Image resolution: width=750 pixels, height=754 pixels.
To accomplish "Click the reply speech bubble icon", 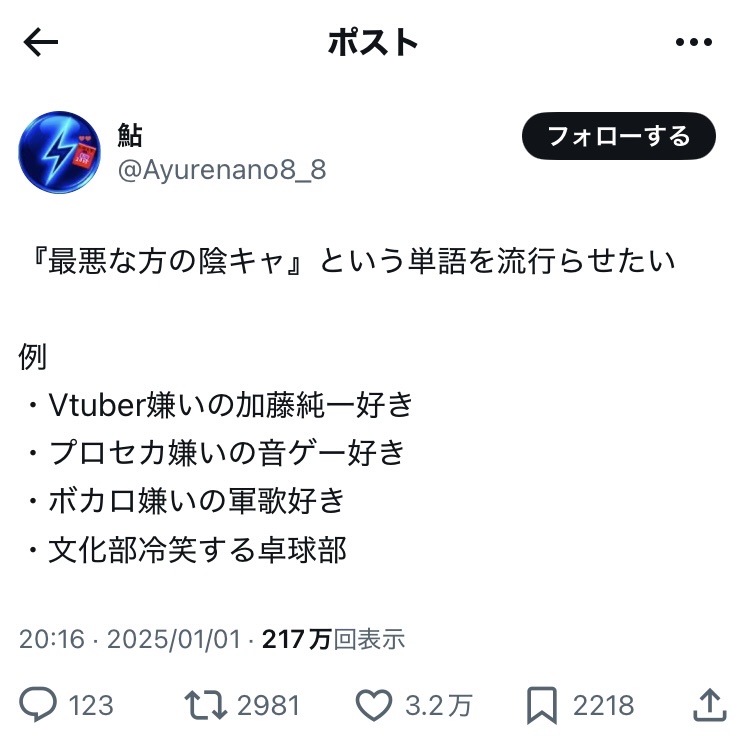I will pos(38,704).
